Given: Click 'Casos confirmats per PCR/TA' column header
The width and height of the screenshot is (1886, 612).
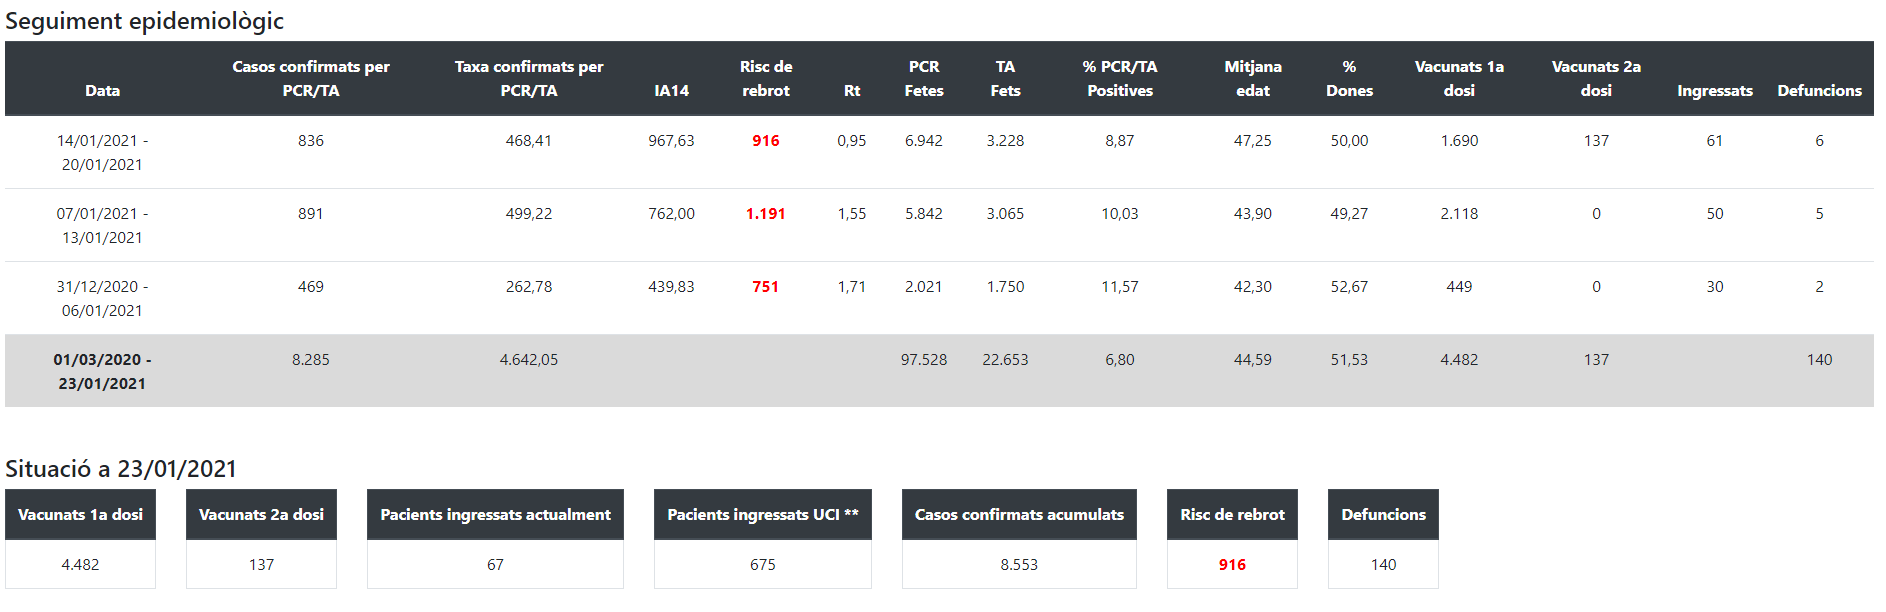Looking at the screenshot, I should click(x=311, y=78).
